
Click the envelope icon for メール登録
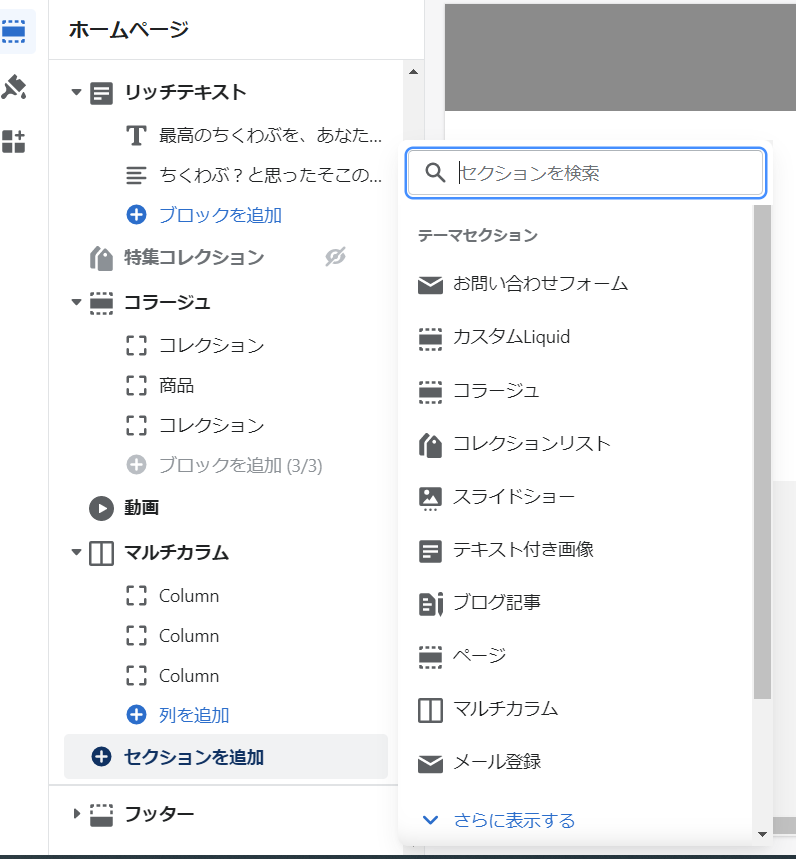(430, 764)
